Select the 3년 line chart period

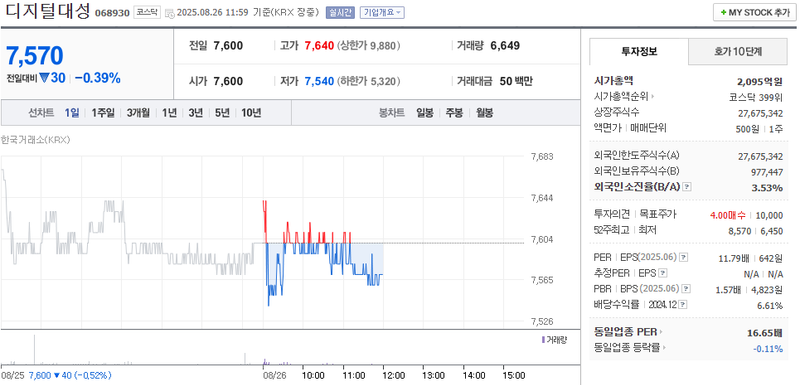[195, 113]
